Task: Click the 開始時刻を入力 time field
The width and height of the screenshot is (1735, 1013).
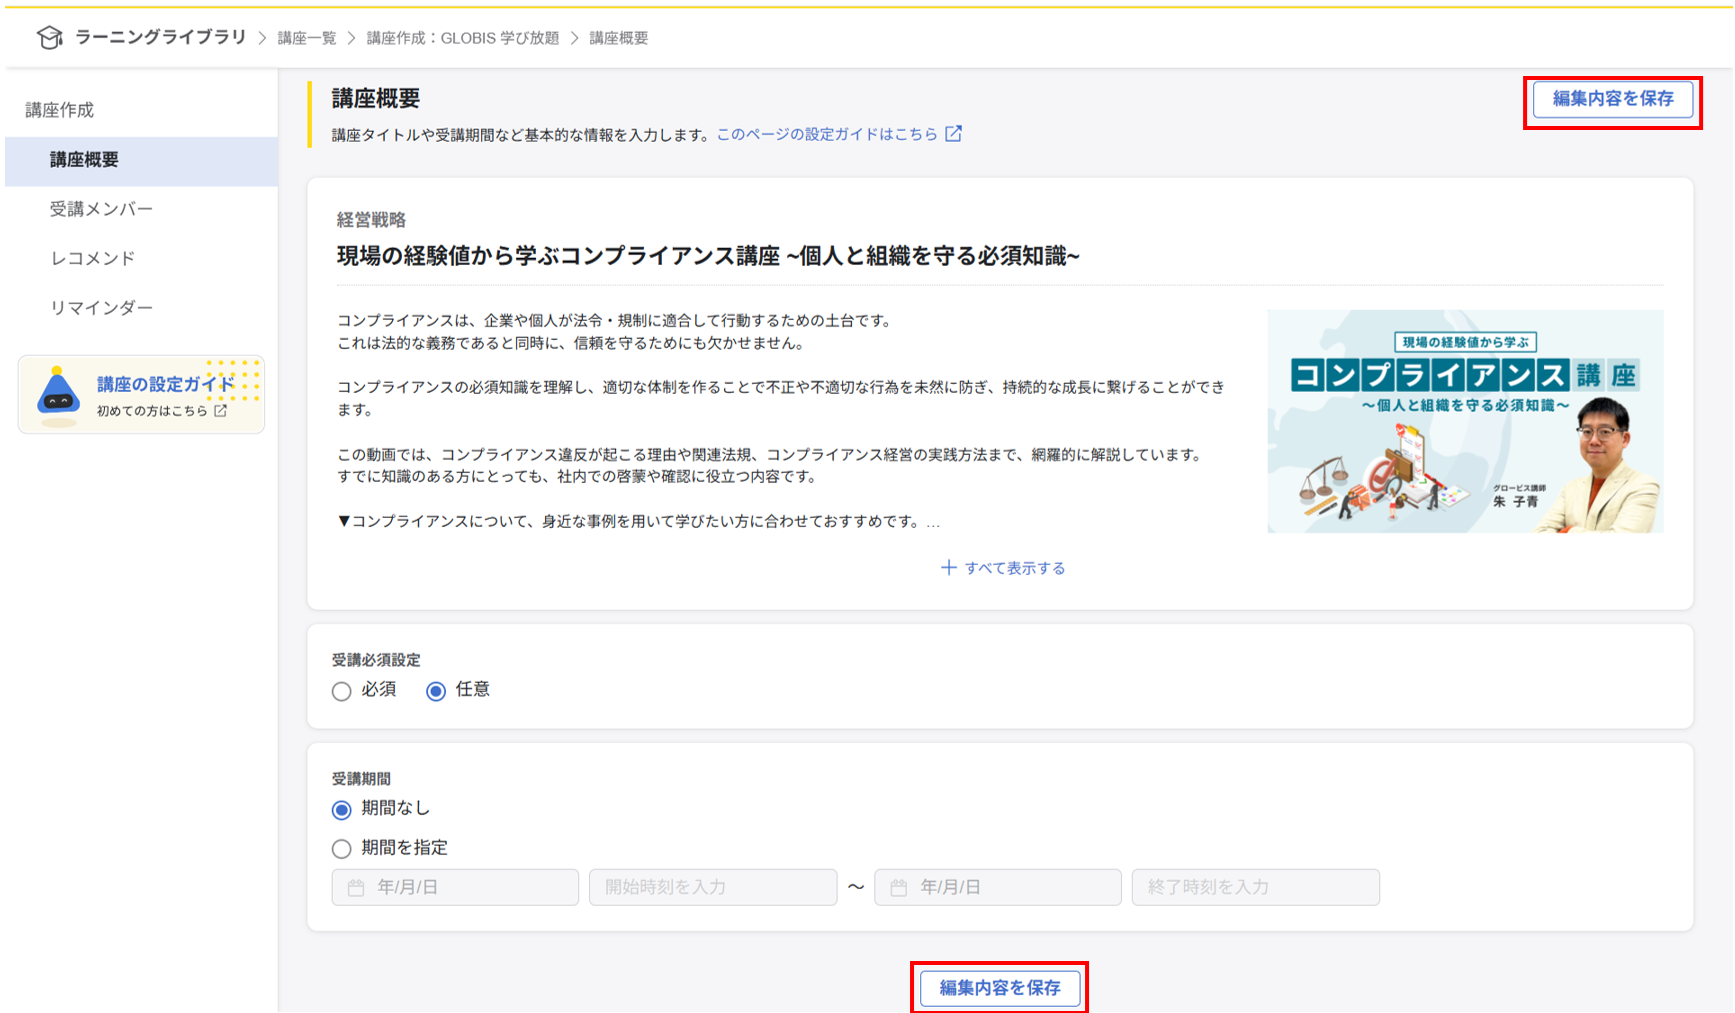Action: [x=712, y=887]
